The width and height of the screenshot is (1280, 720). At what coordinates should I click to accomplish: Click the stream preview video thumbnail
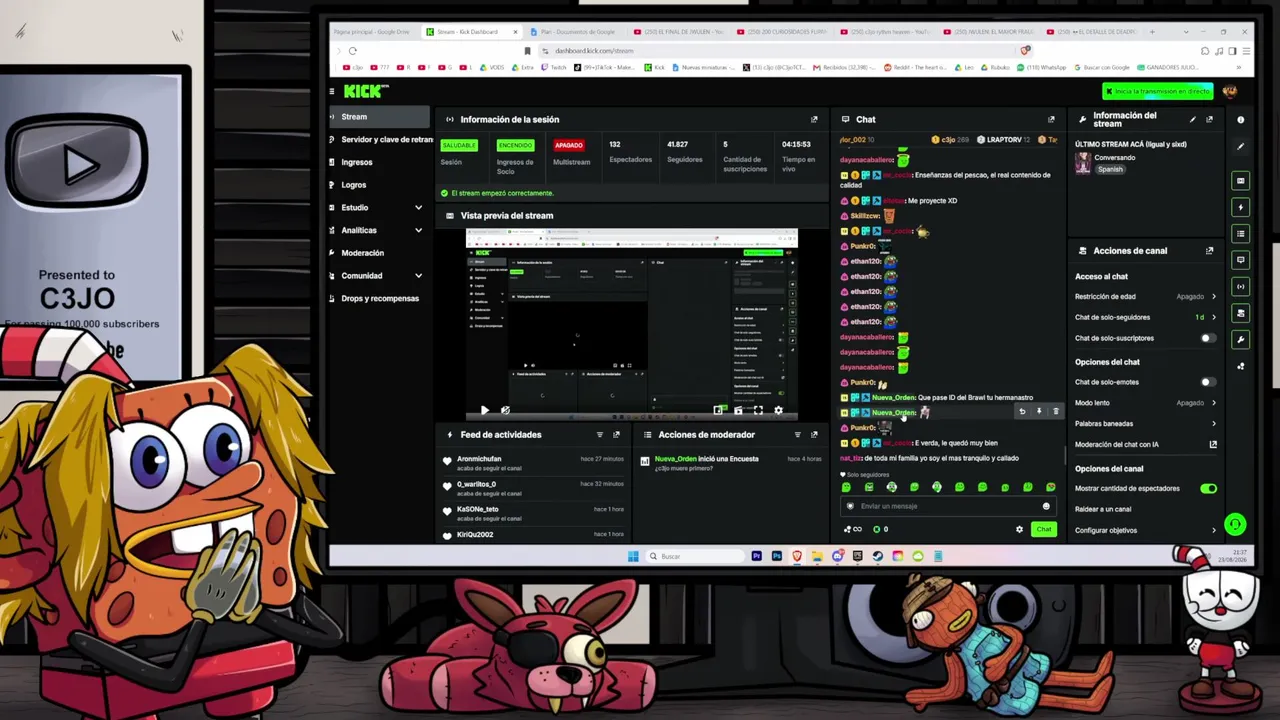click(x=631, y=324)
